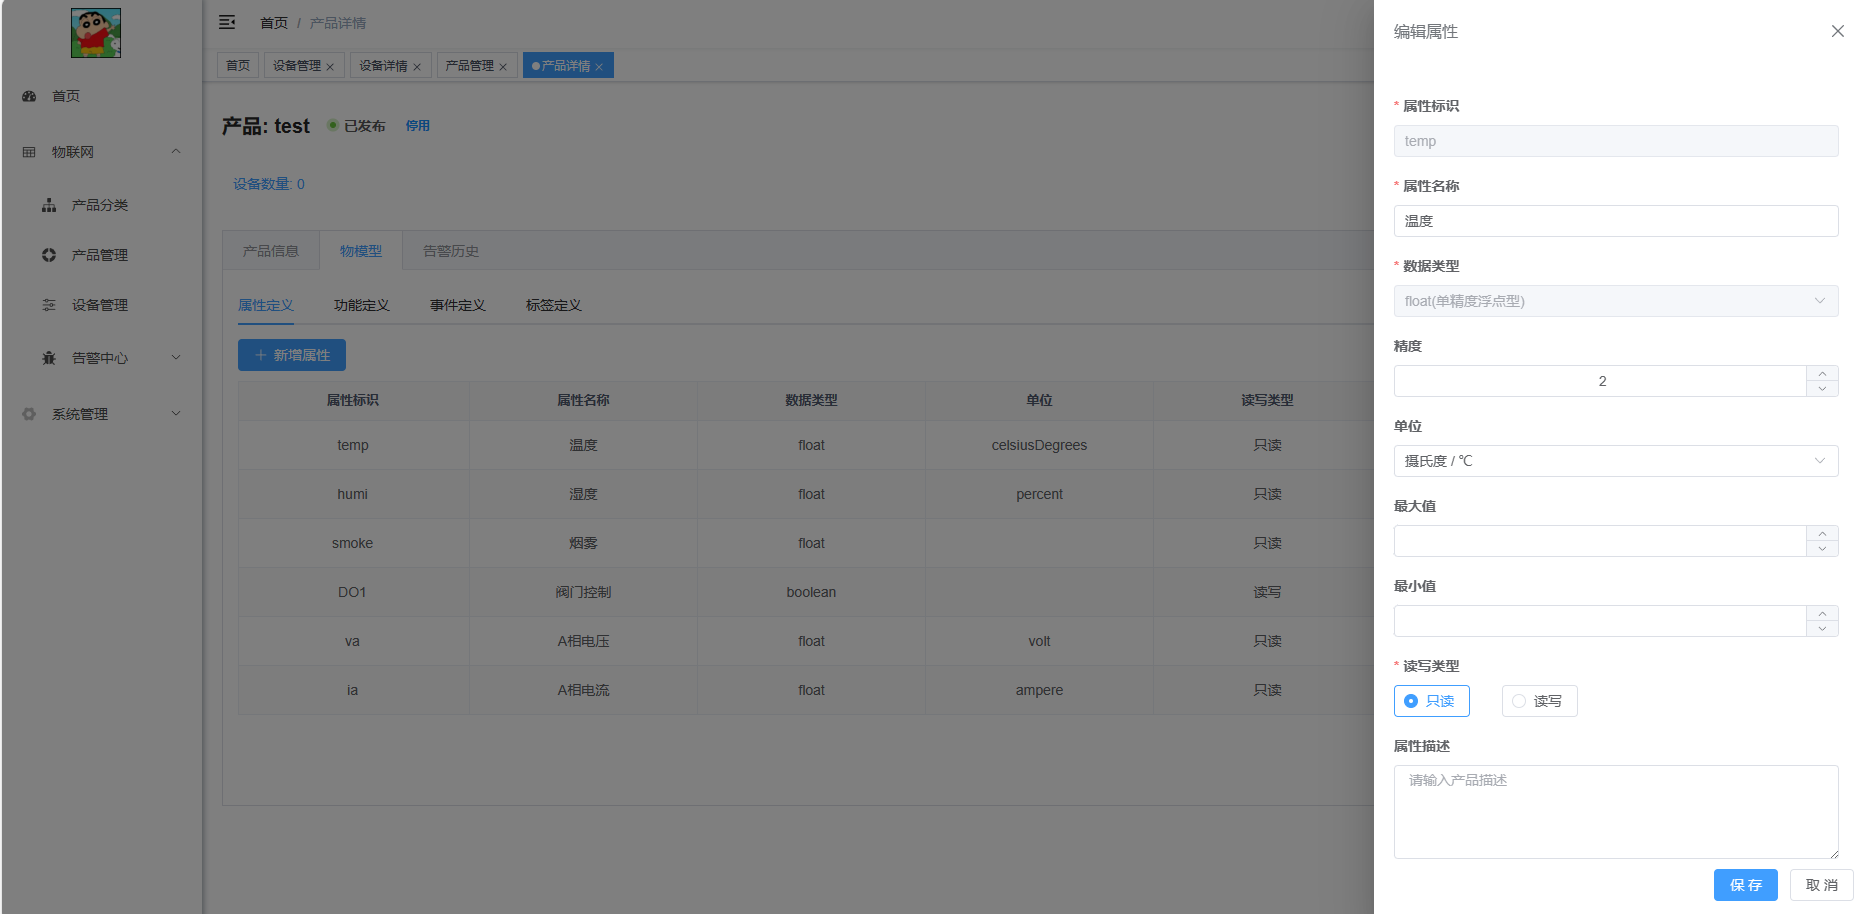Click the 'ampere' unit cell
Image resolution: width=1855 pixels, height=914 pixels.
click(x=1039, y=690)
